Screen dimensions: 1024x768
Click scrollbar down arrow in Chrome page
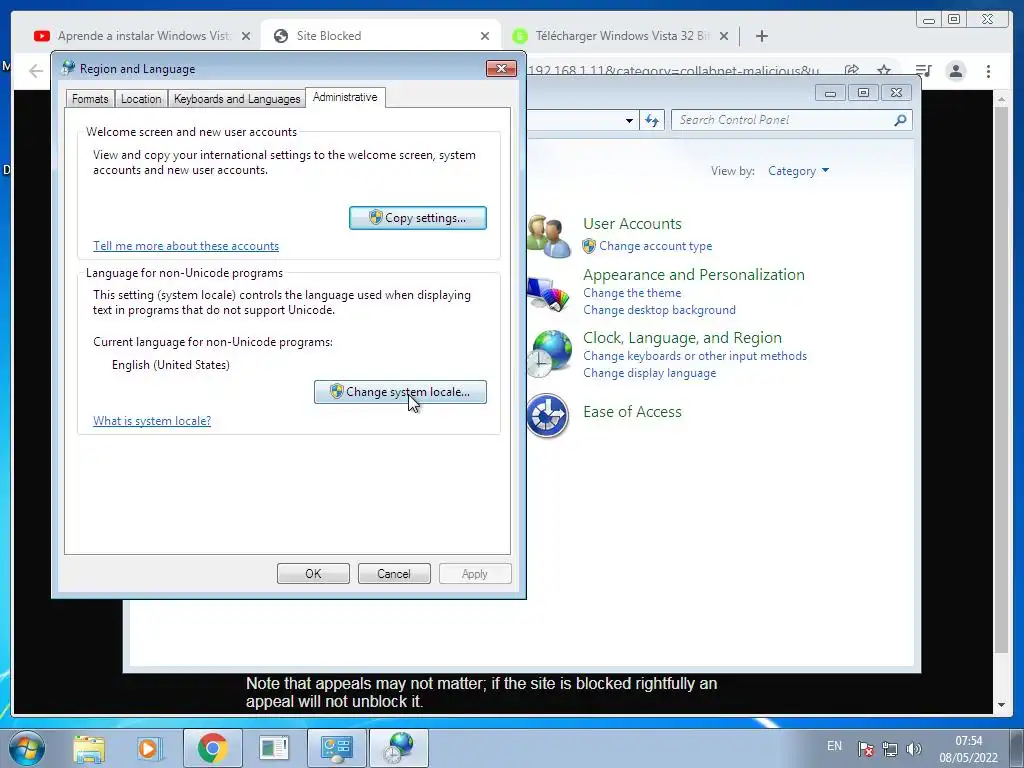pos(1001,705)
